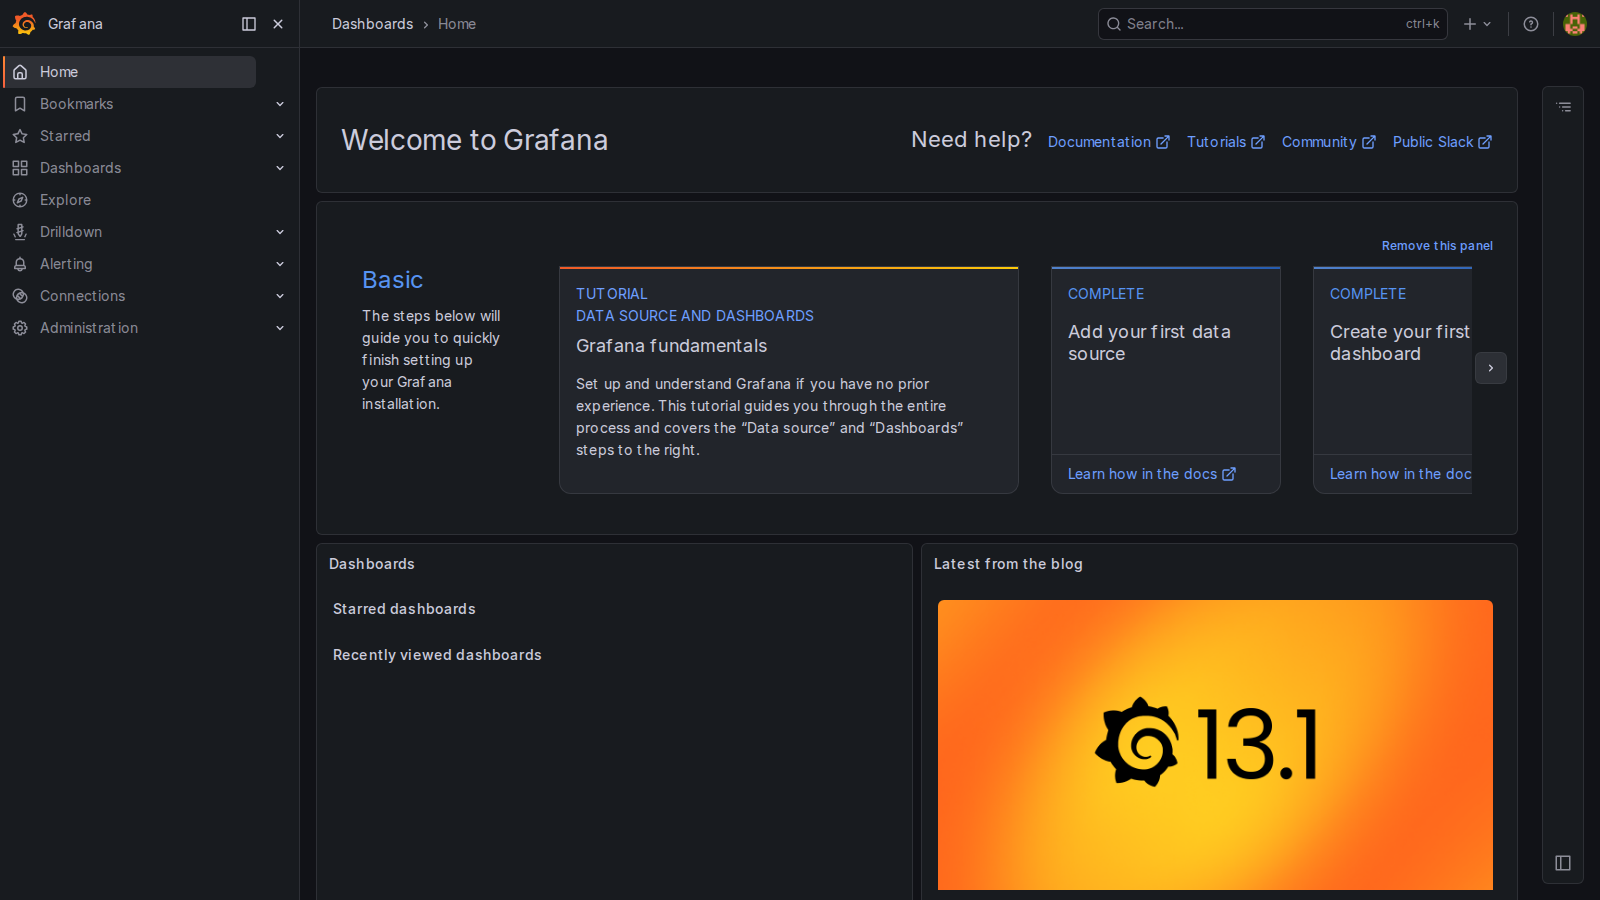Expand the Drilldown section chevron

280,232
